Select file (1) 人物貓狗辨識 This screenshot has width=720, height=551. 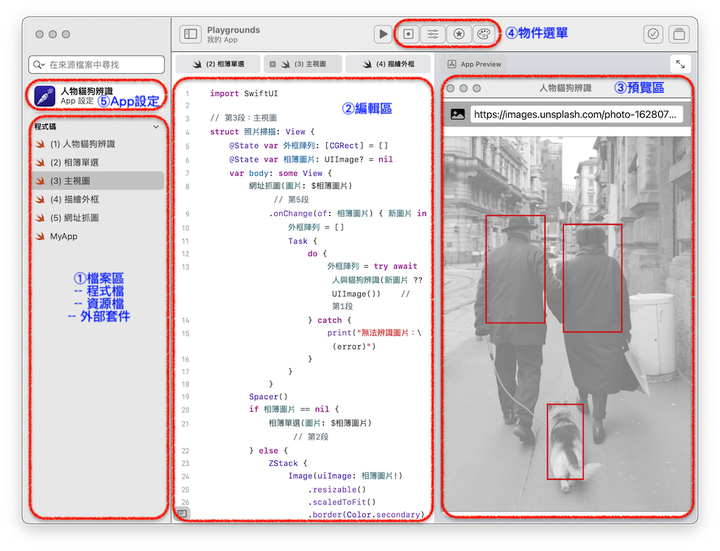(98, 144)
